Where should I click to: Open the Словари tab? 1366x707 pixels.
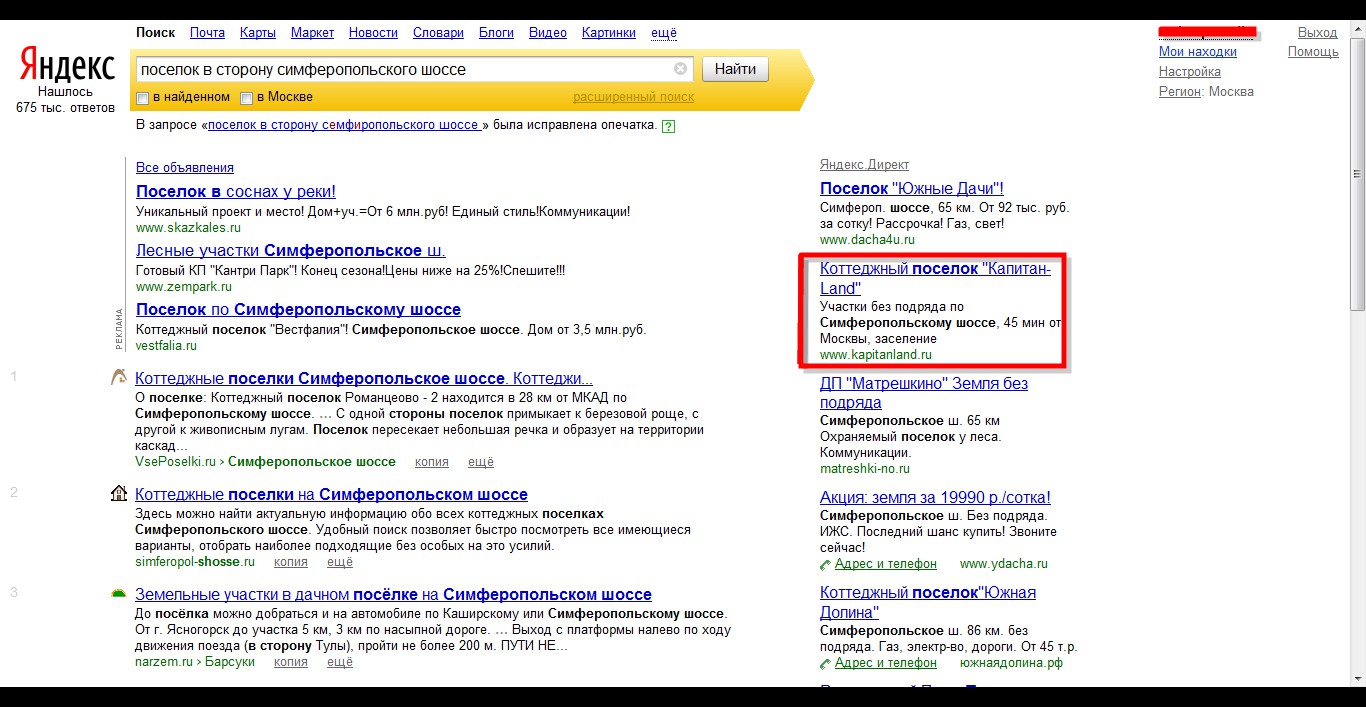click(x=438, y=33)
